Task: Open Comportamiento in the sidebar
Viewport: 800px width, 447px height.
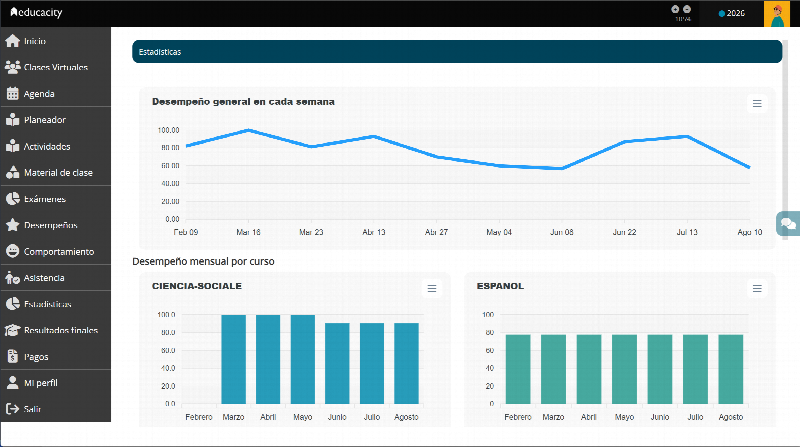Action: 56,251
